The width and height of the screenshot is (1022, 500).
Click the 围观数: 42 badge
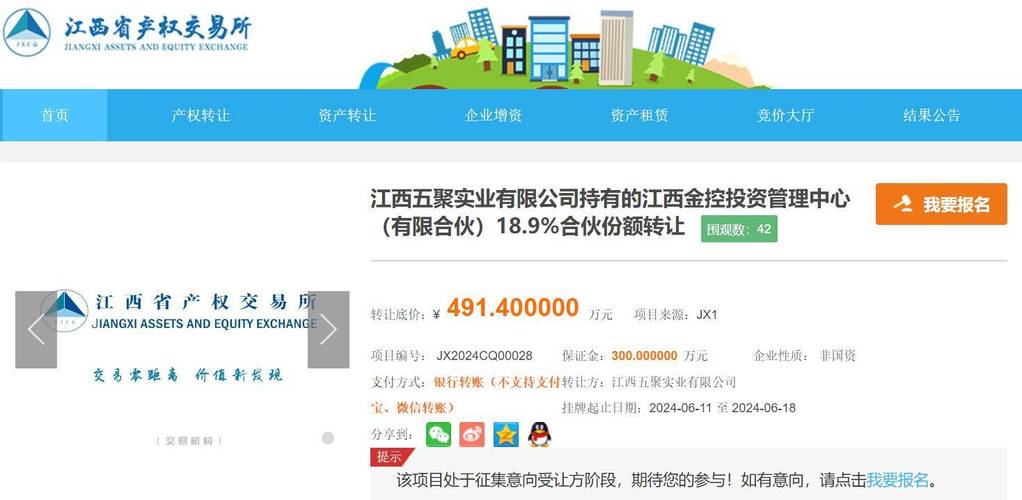(739, 229)
